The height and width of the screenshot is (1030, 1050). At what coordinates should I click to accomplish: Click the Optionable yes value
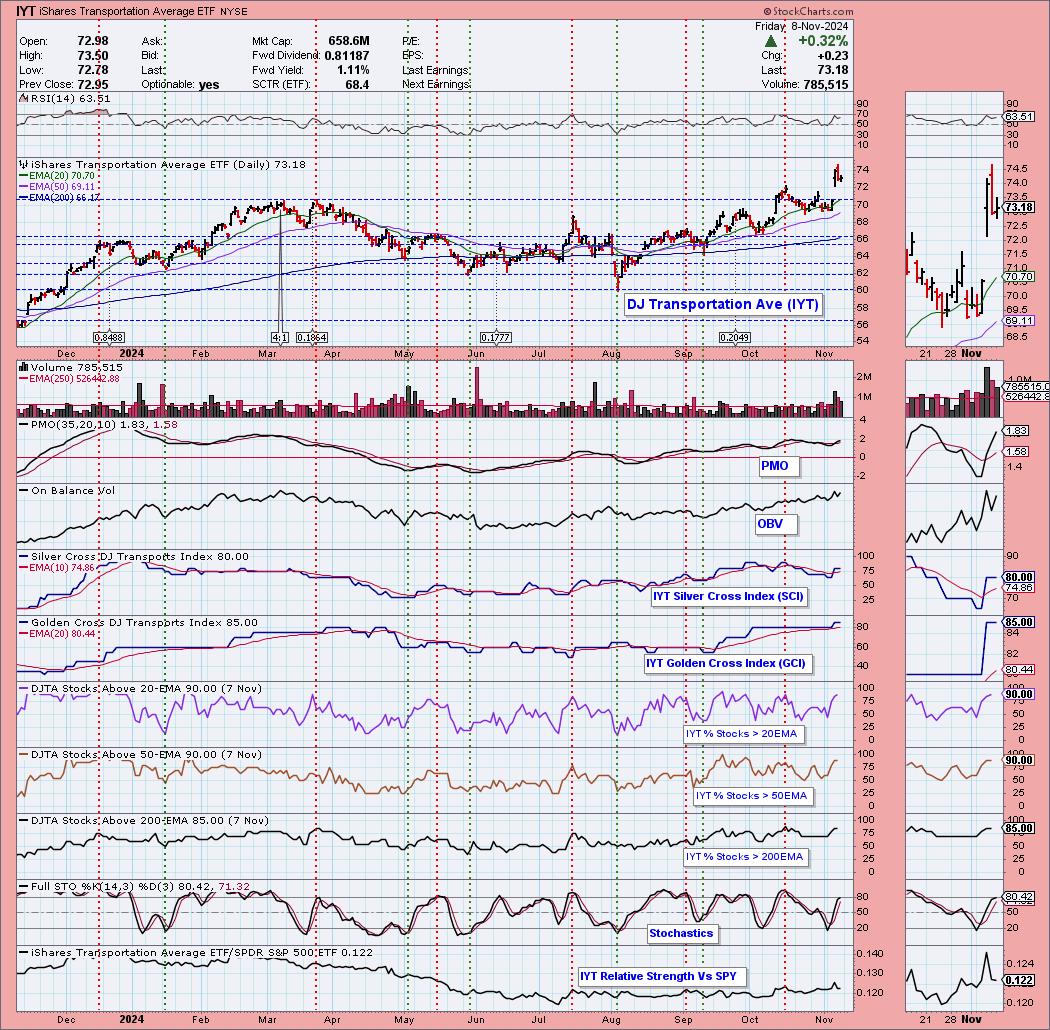[x=209, y=84]
